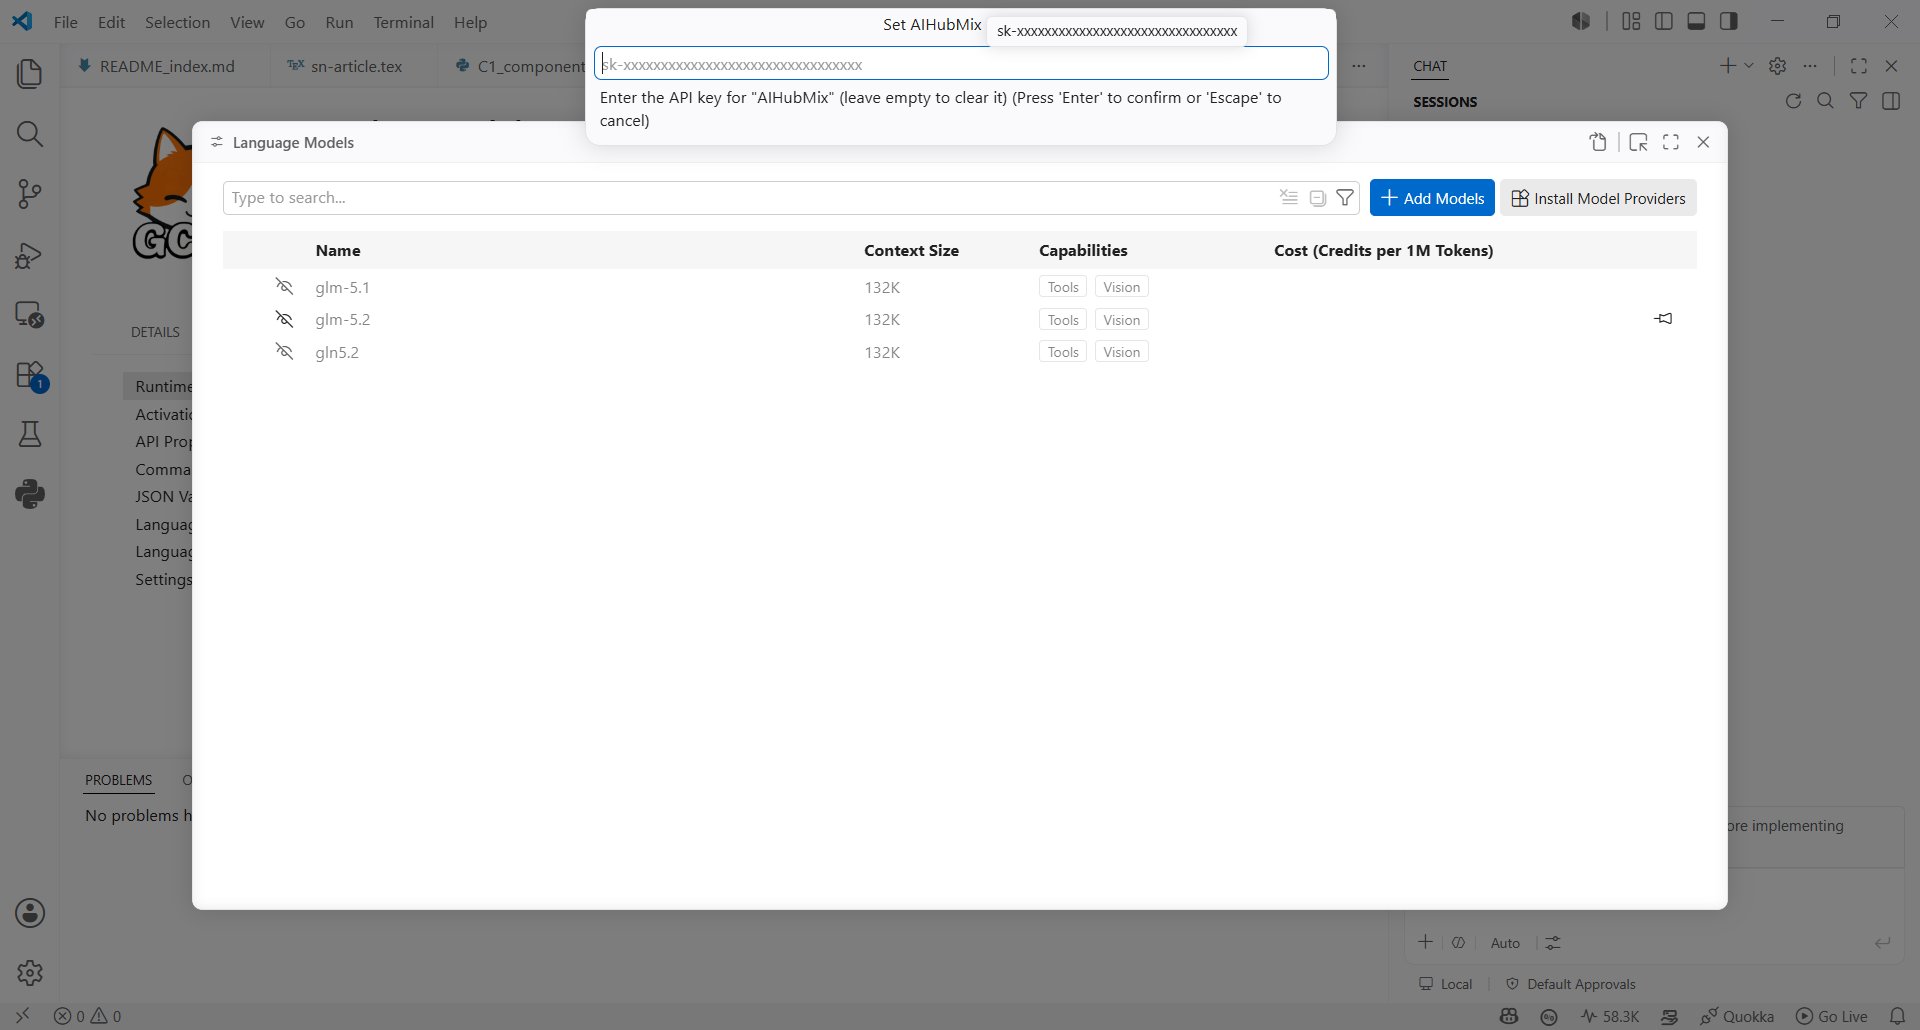Screen dimensions: 1920x1030
Task: Close the Language Models dialog
Action: coord(1704,142)
